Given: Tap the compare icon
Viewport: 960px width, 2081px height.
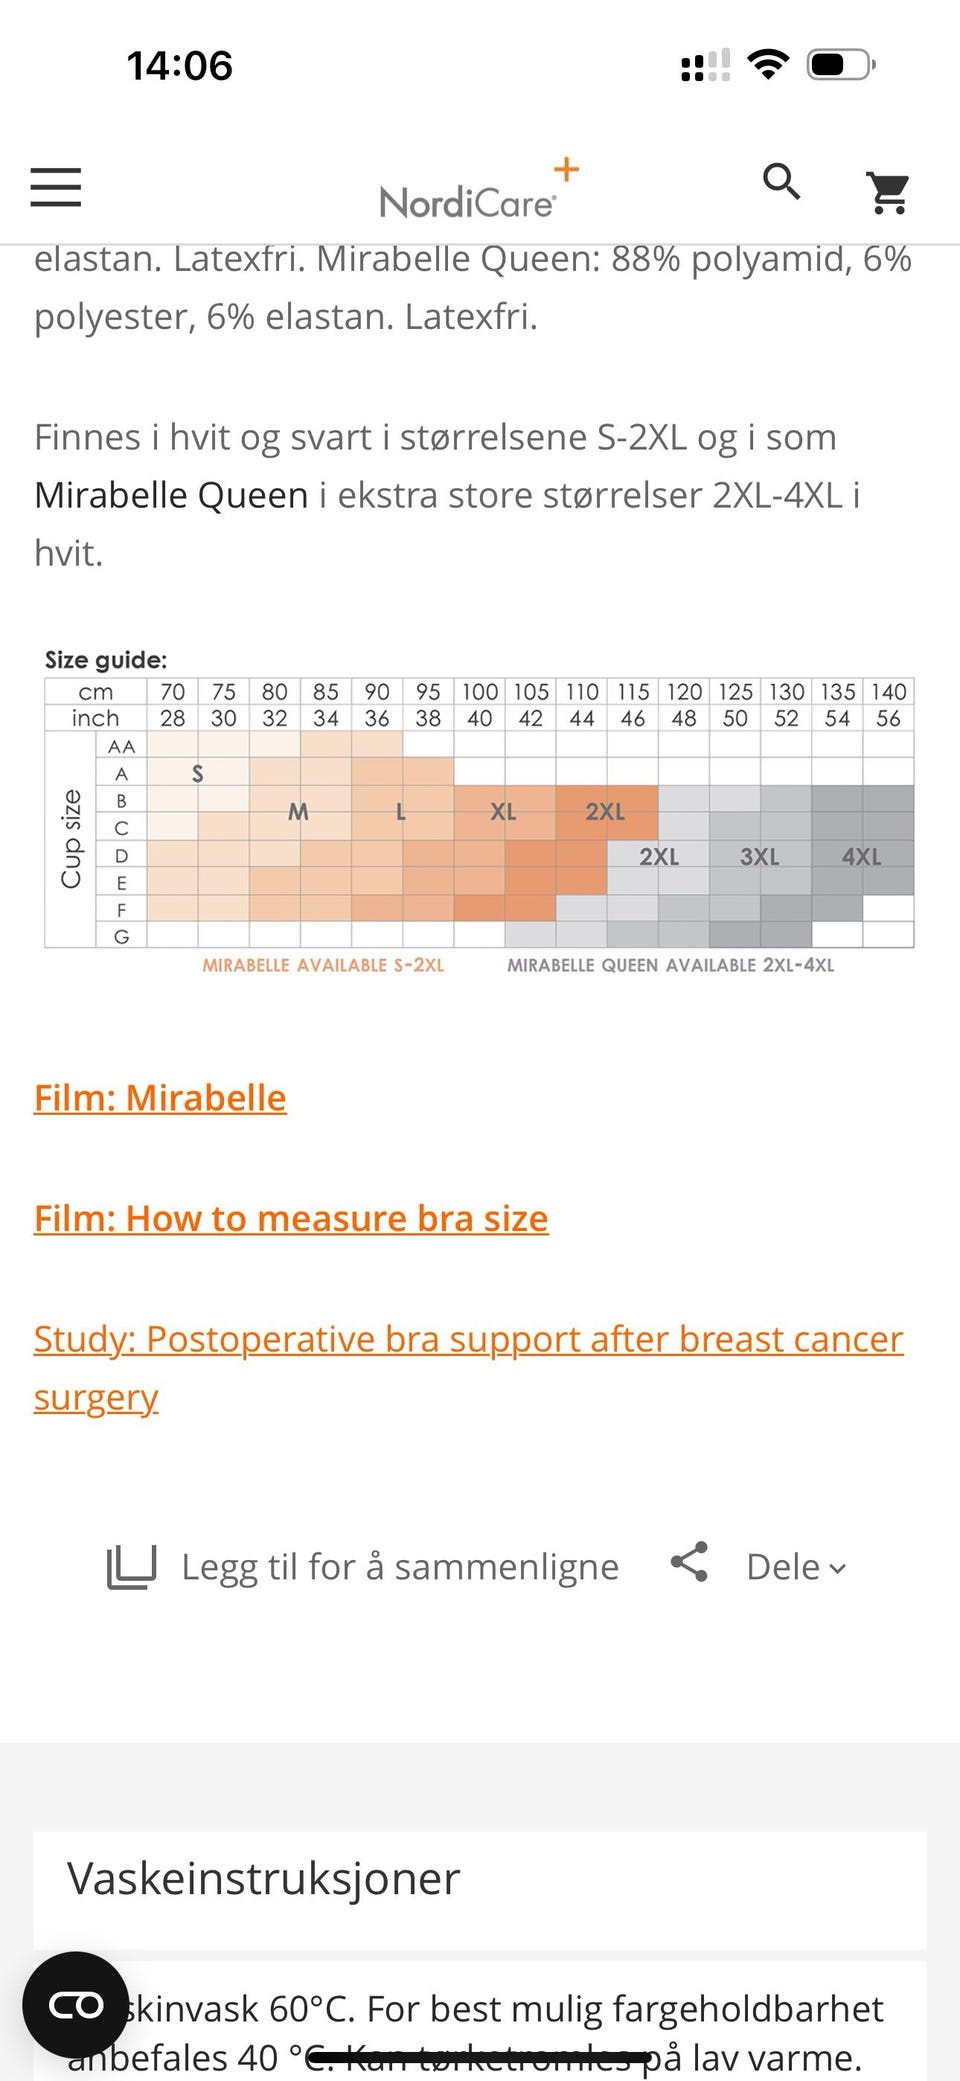Looking at the screenshot, I should (x=131, y=1567).
